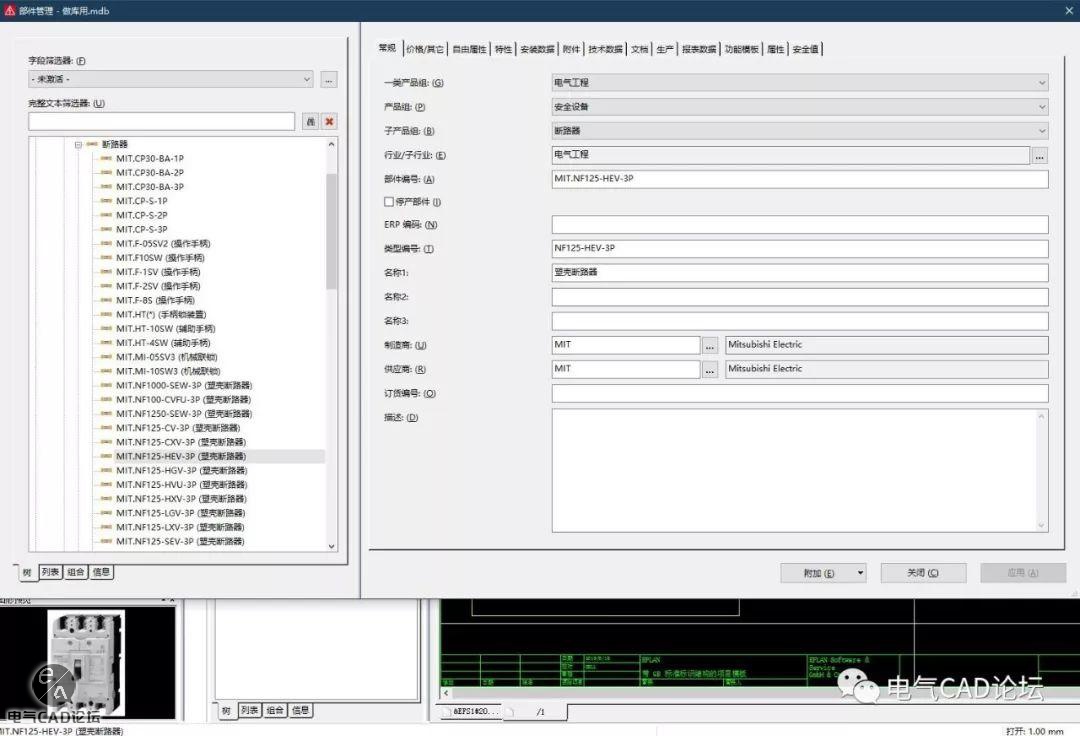
Task: Select MIT.F-05SV2 (操作手柄) in the tree
Action: [163, 244]
